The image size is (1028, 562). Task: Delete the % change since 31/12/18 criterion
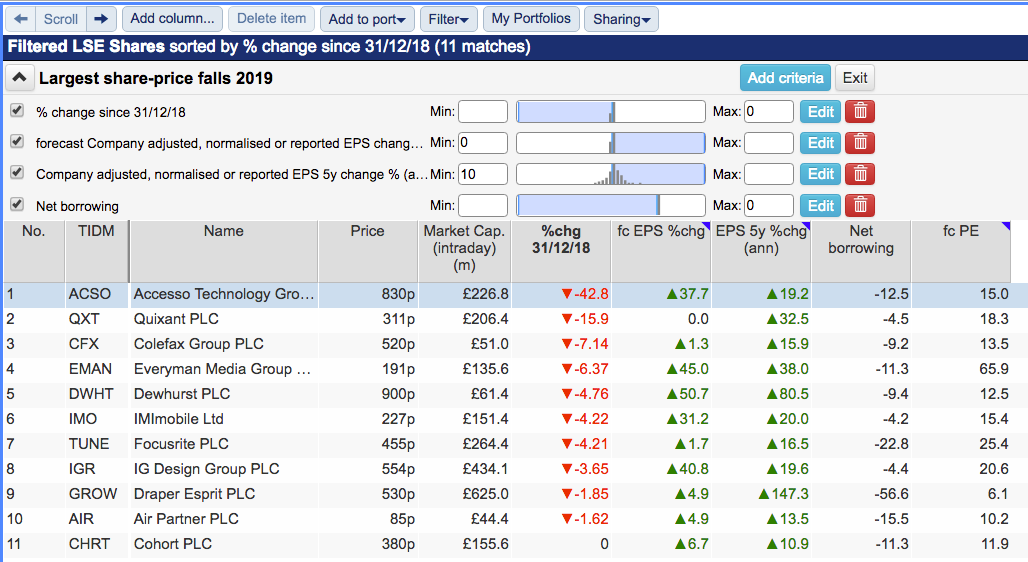click(860, 111)
